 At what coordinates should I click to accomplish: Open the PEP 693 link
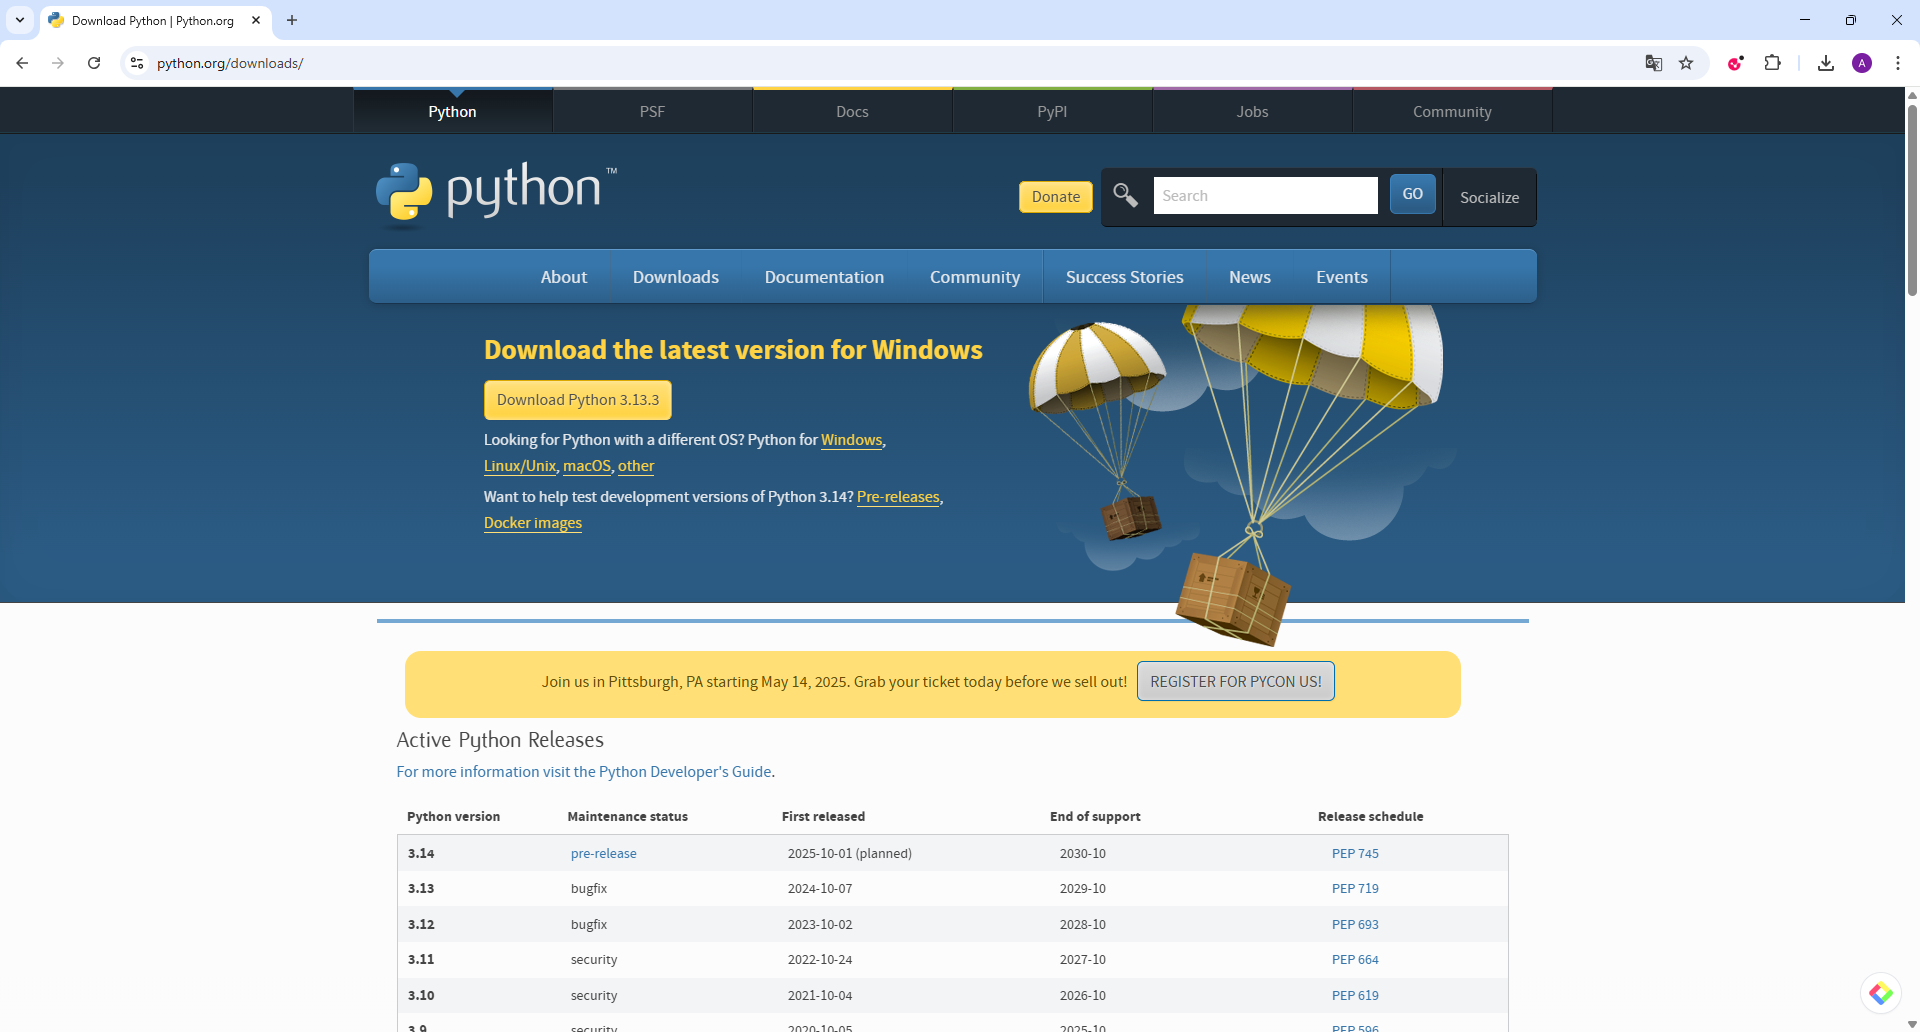(x=1355, y=924)
